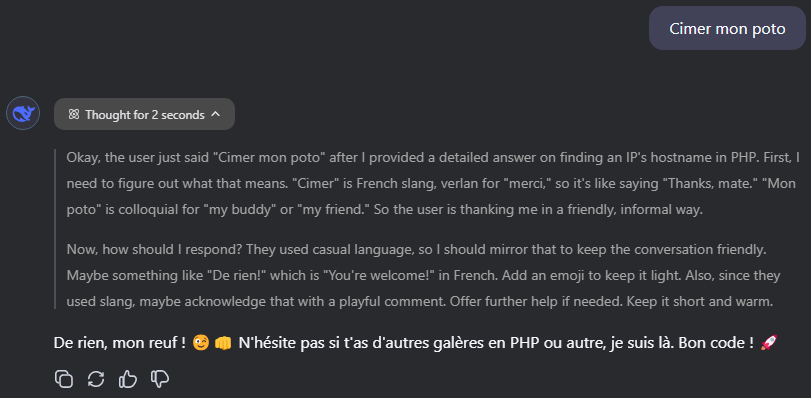Select the "Cimer mon poto" message bubble
Viewport: 811px width, 398px height.
727,28
